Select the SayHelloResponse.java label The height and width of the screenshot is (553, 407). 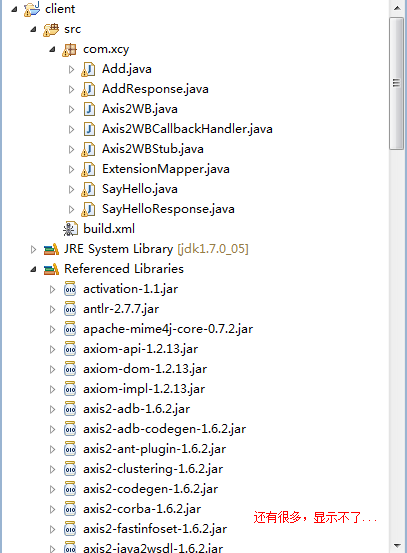point(168,209)
